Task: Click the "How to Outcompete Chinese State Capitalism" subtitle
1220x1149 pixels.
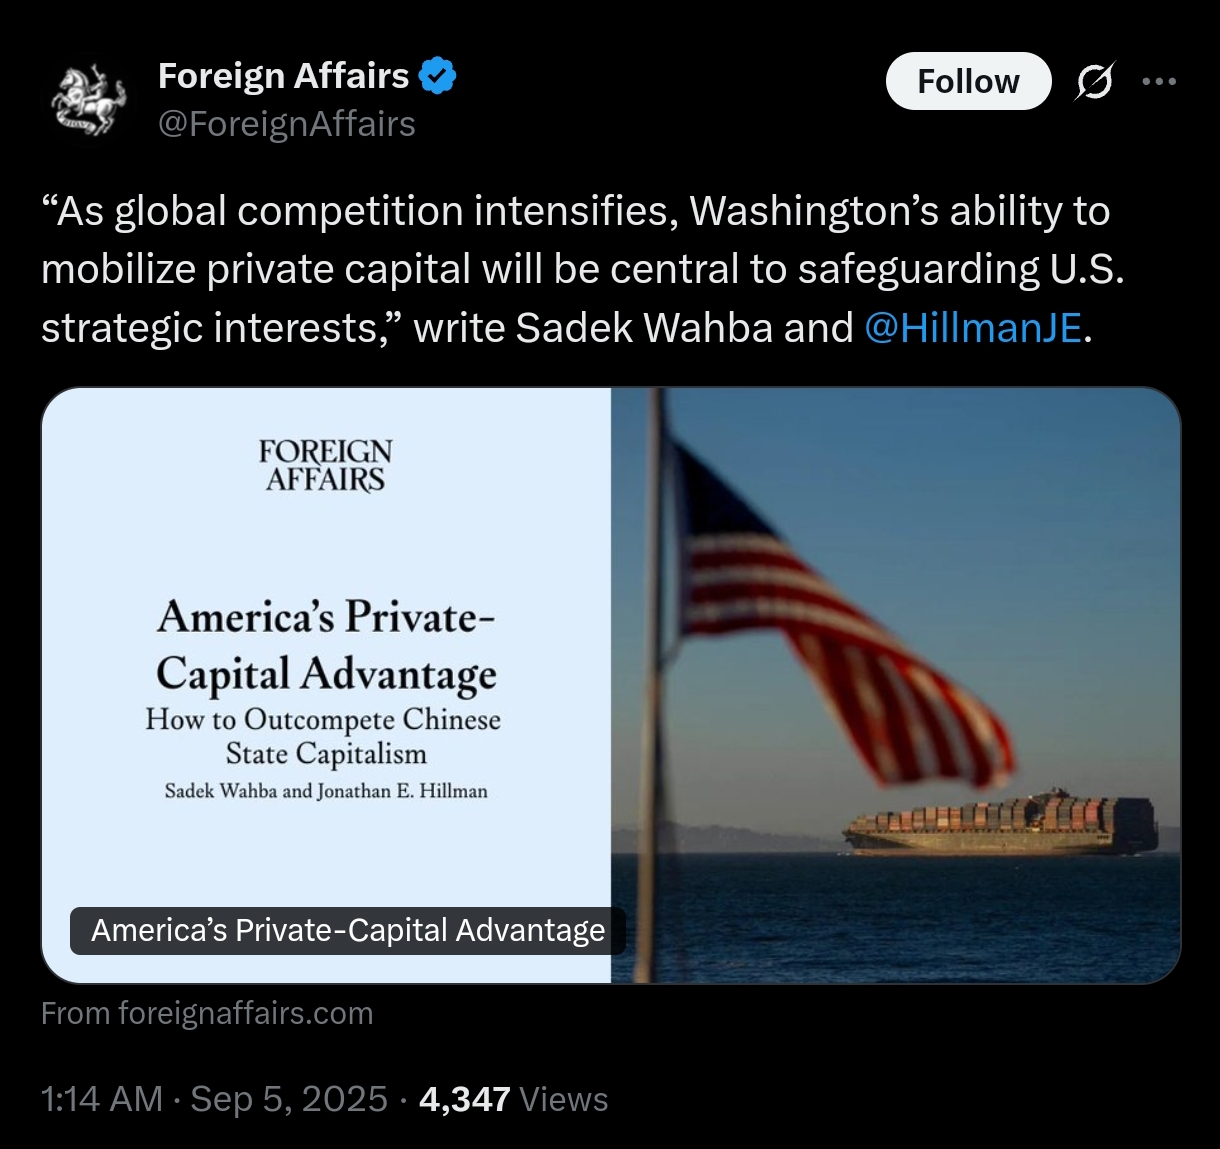Action: point(324,736)
